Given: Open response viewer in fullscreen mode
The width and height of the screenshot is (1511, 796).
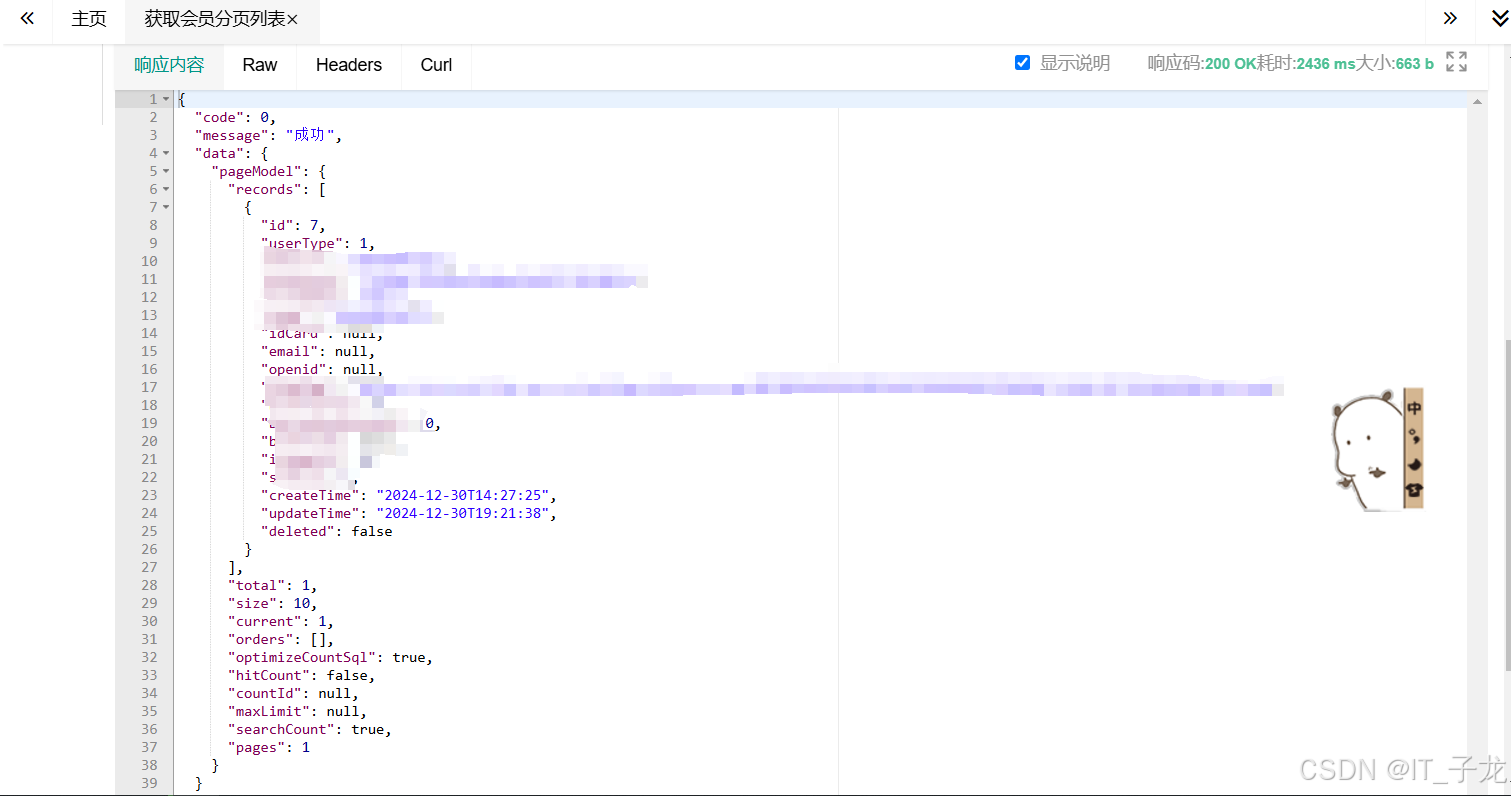Looking at the screenshot, I should (1456, 62).
